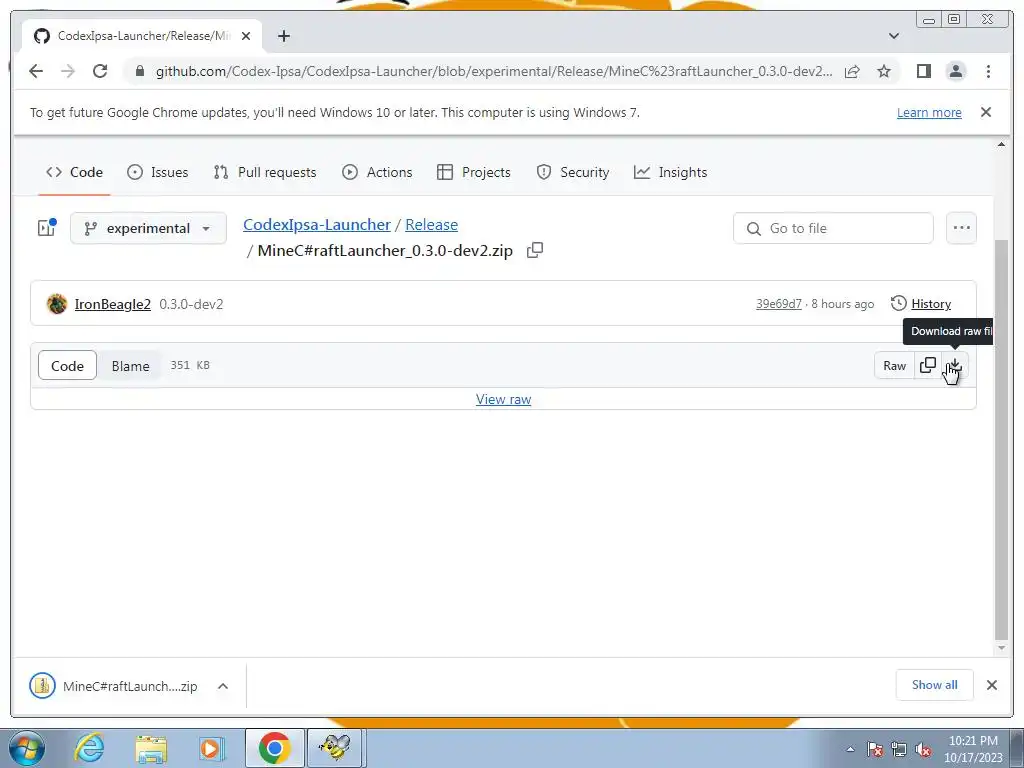Open the Issues tab
The height and width of the screenshot is (768, 1024).
point(157,172)
